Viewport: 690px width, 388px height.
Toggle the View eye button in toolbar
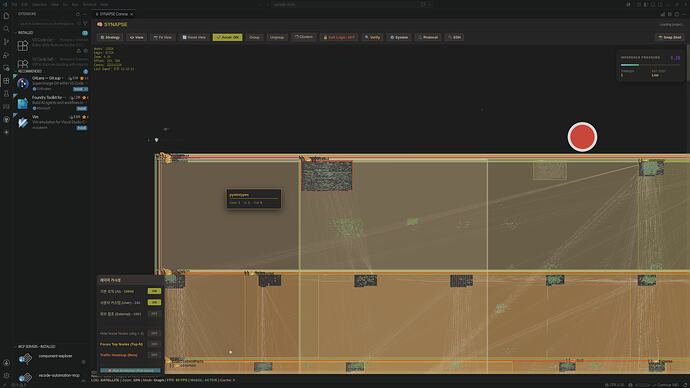(x=136, y=37)
